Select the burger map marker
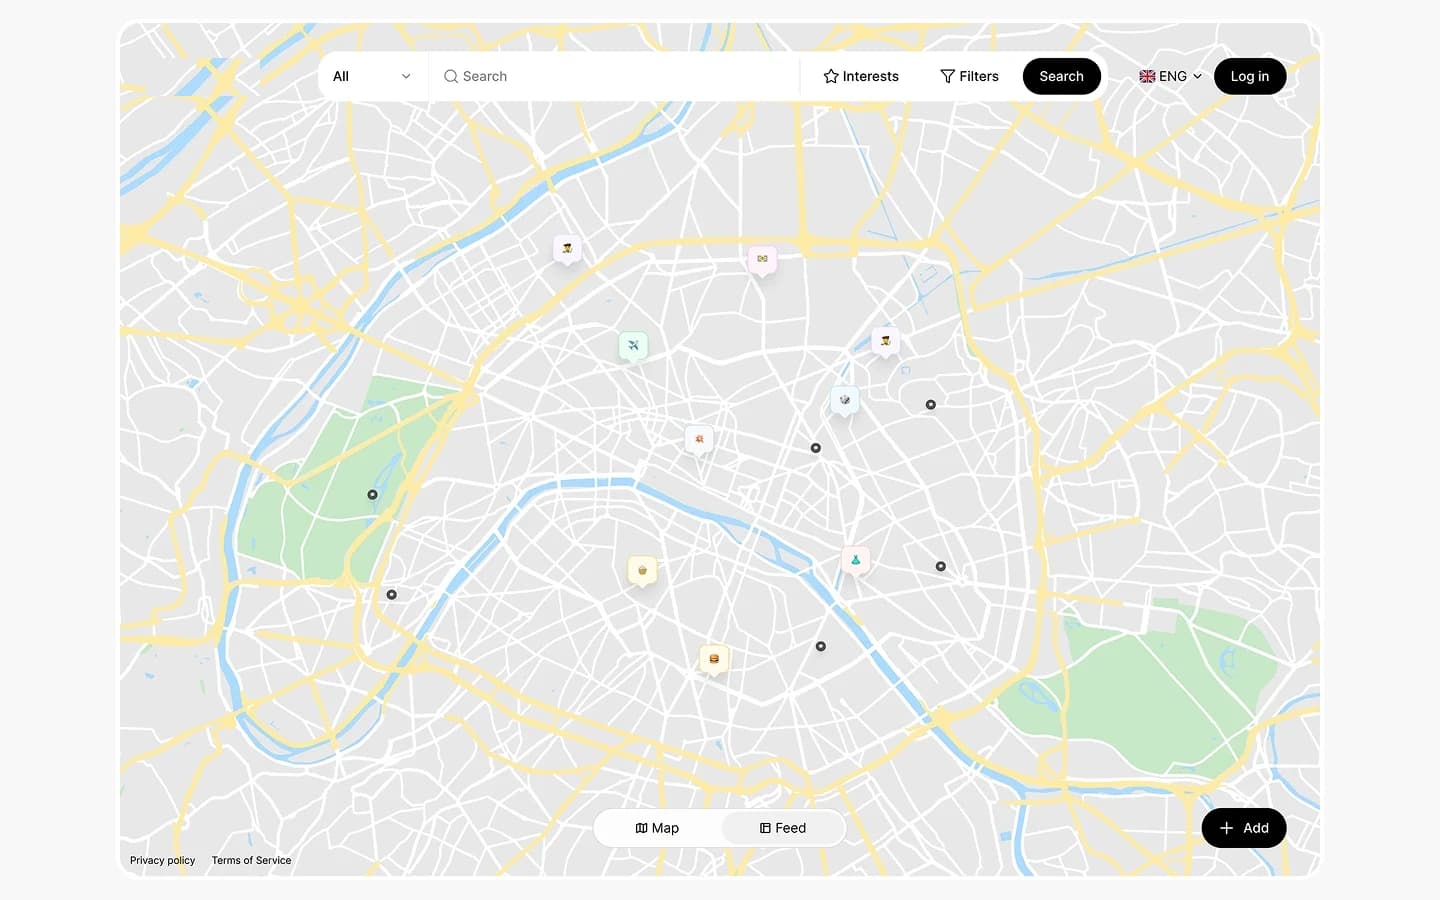Image resolution: width=1440 pixels, height=900 pixels. [714, 659]
